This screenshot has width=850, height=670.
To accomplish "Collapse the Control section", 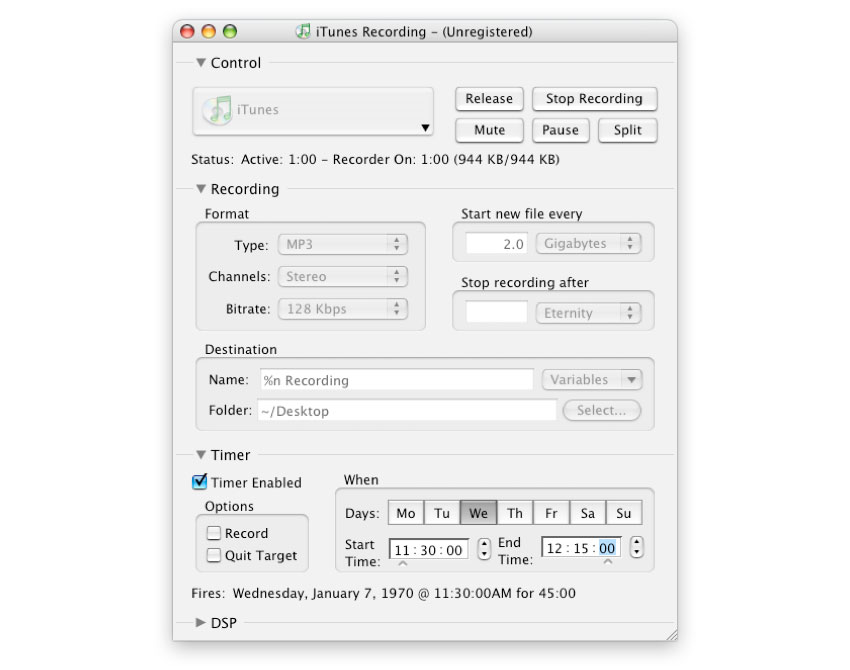I will point(201,62).
